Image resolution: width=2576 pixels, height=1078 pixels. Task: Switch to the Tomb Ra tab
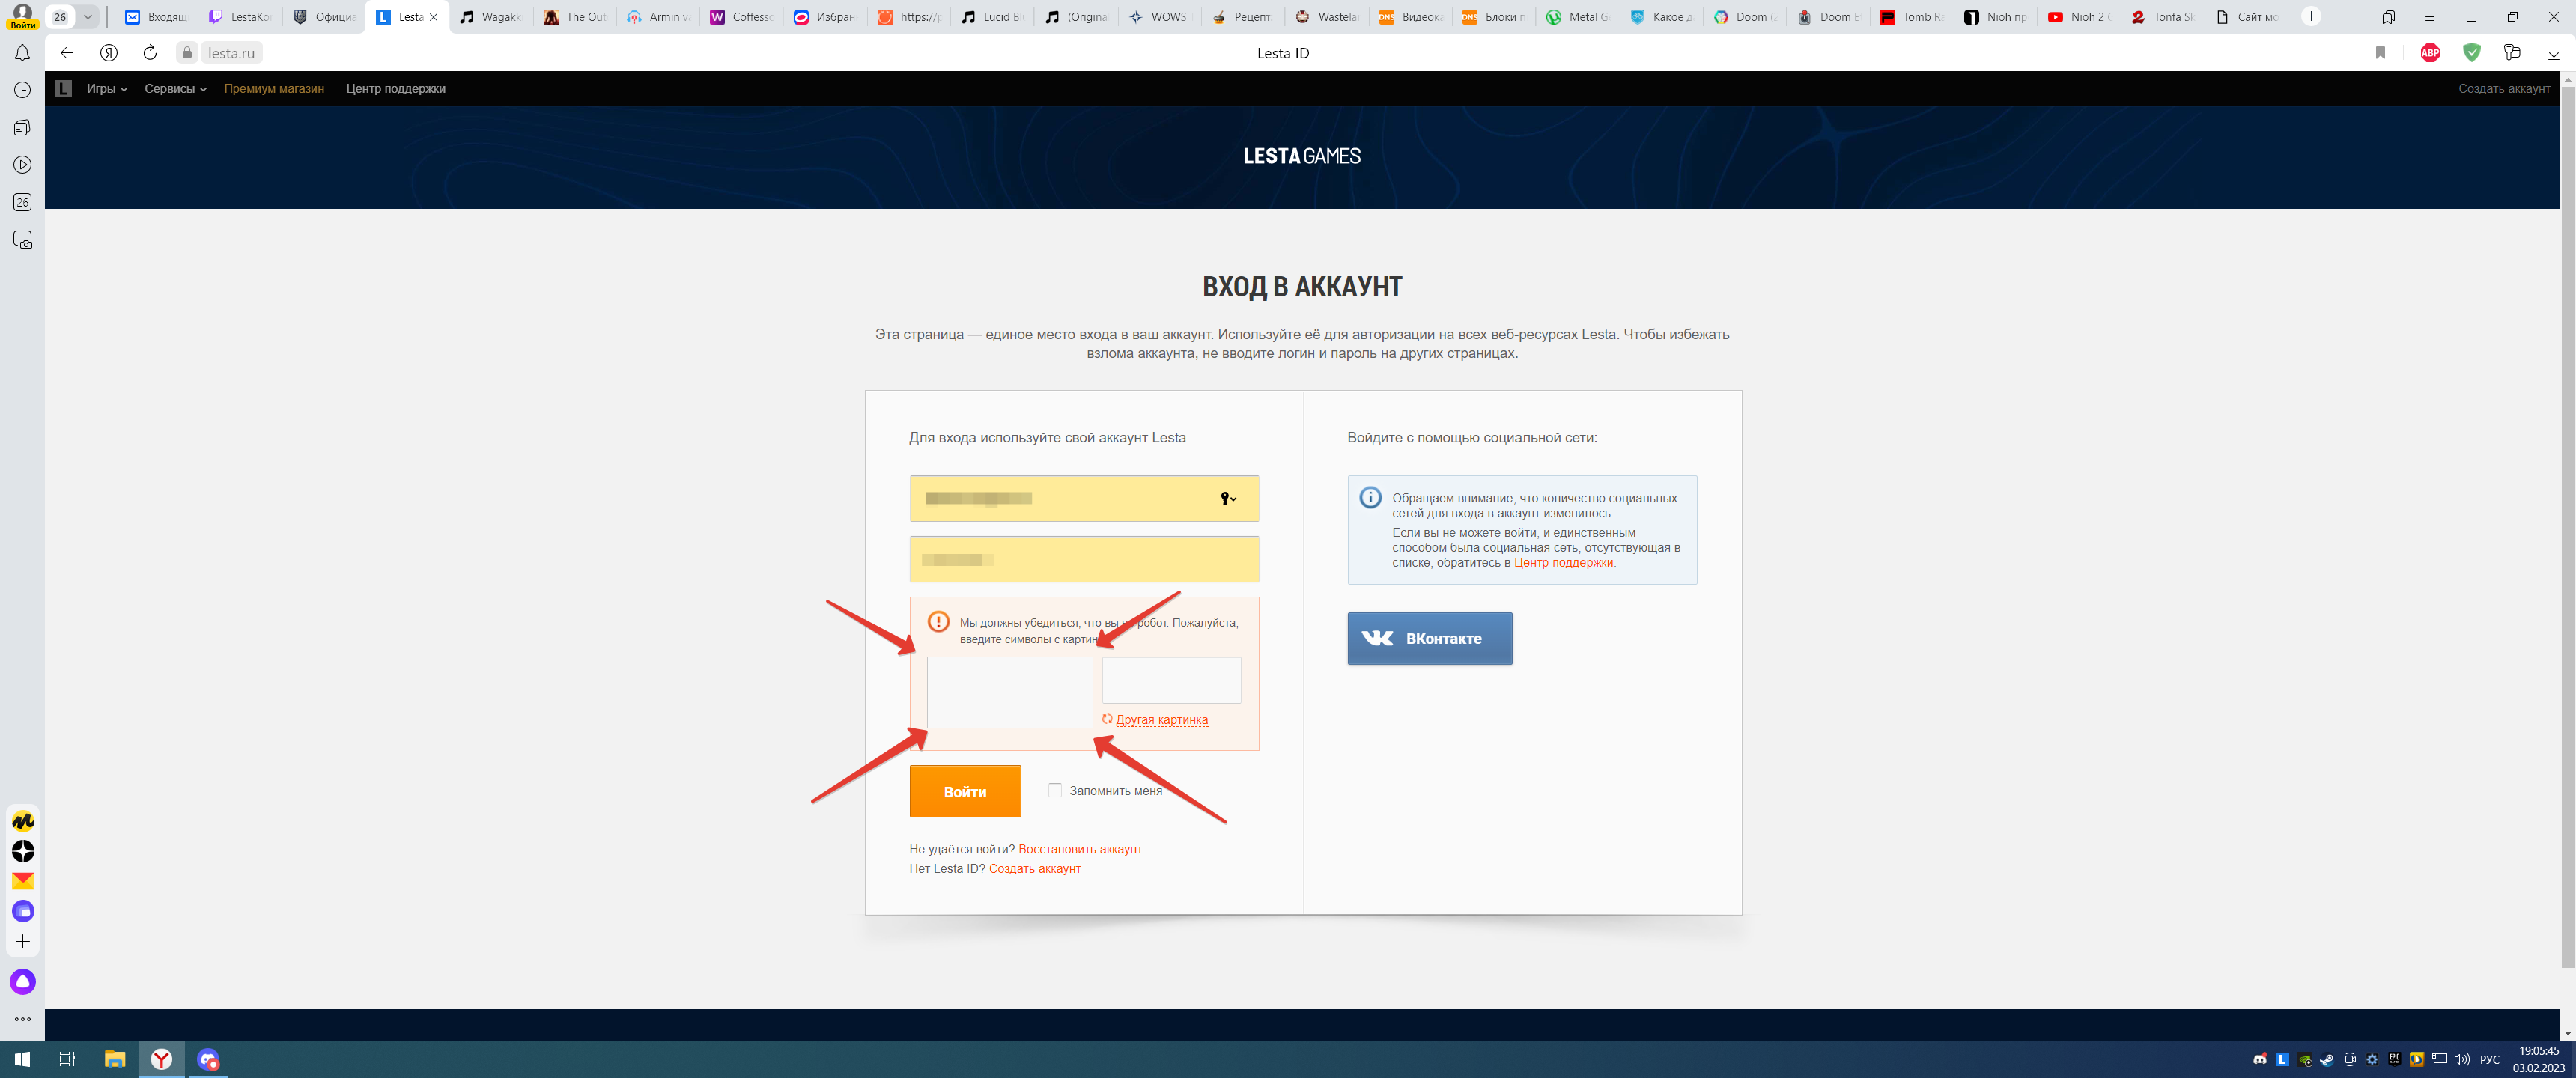pos(1912,17)
